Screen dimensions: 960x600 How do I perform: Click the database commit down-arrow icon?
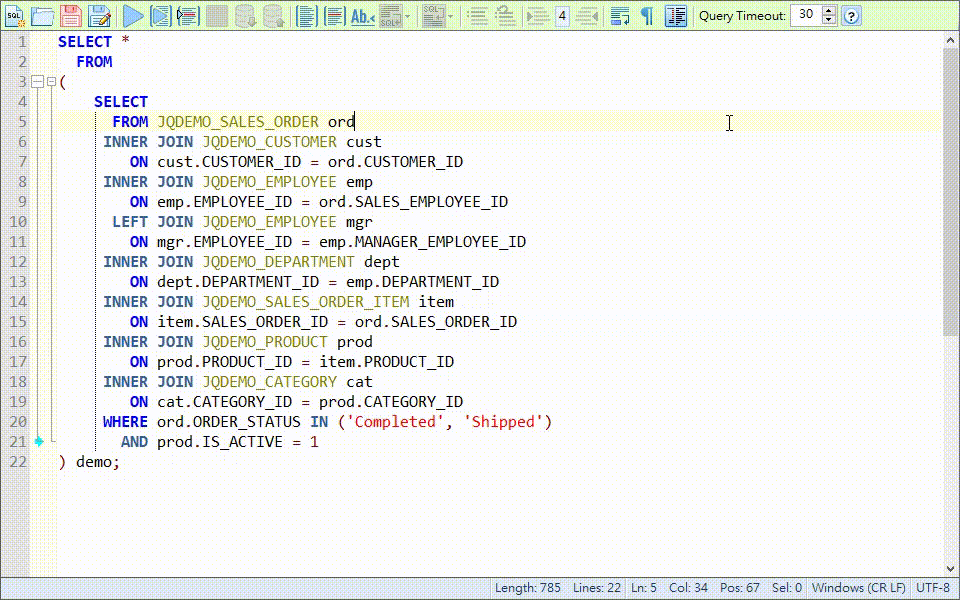pyautogui.click(x=246, y=16)
